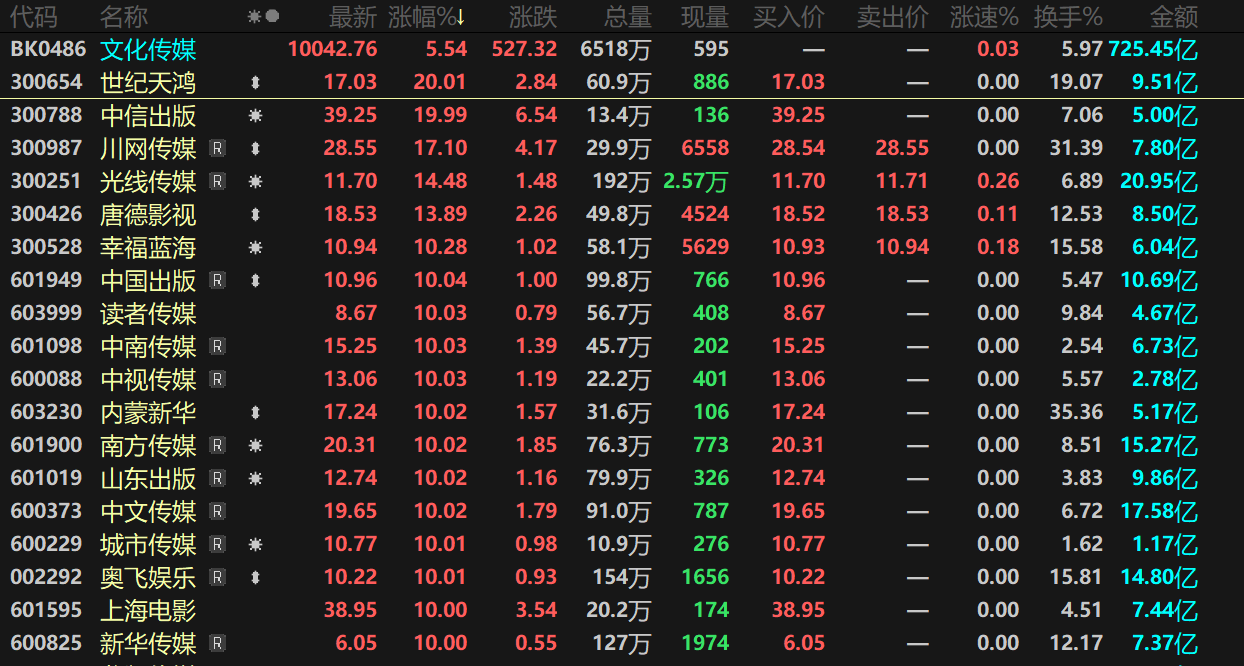1244x666 pixels.
Task: Open the 文化传媒 sector index row
Action: tap(148, 50)
